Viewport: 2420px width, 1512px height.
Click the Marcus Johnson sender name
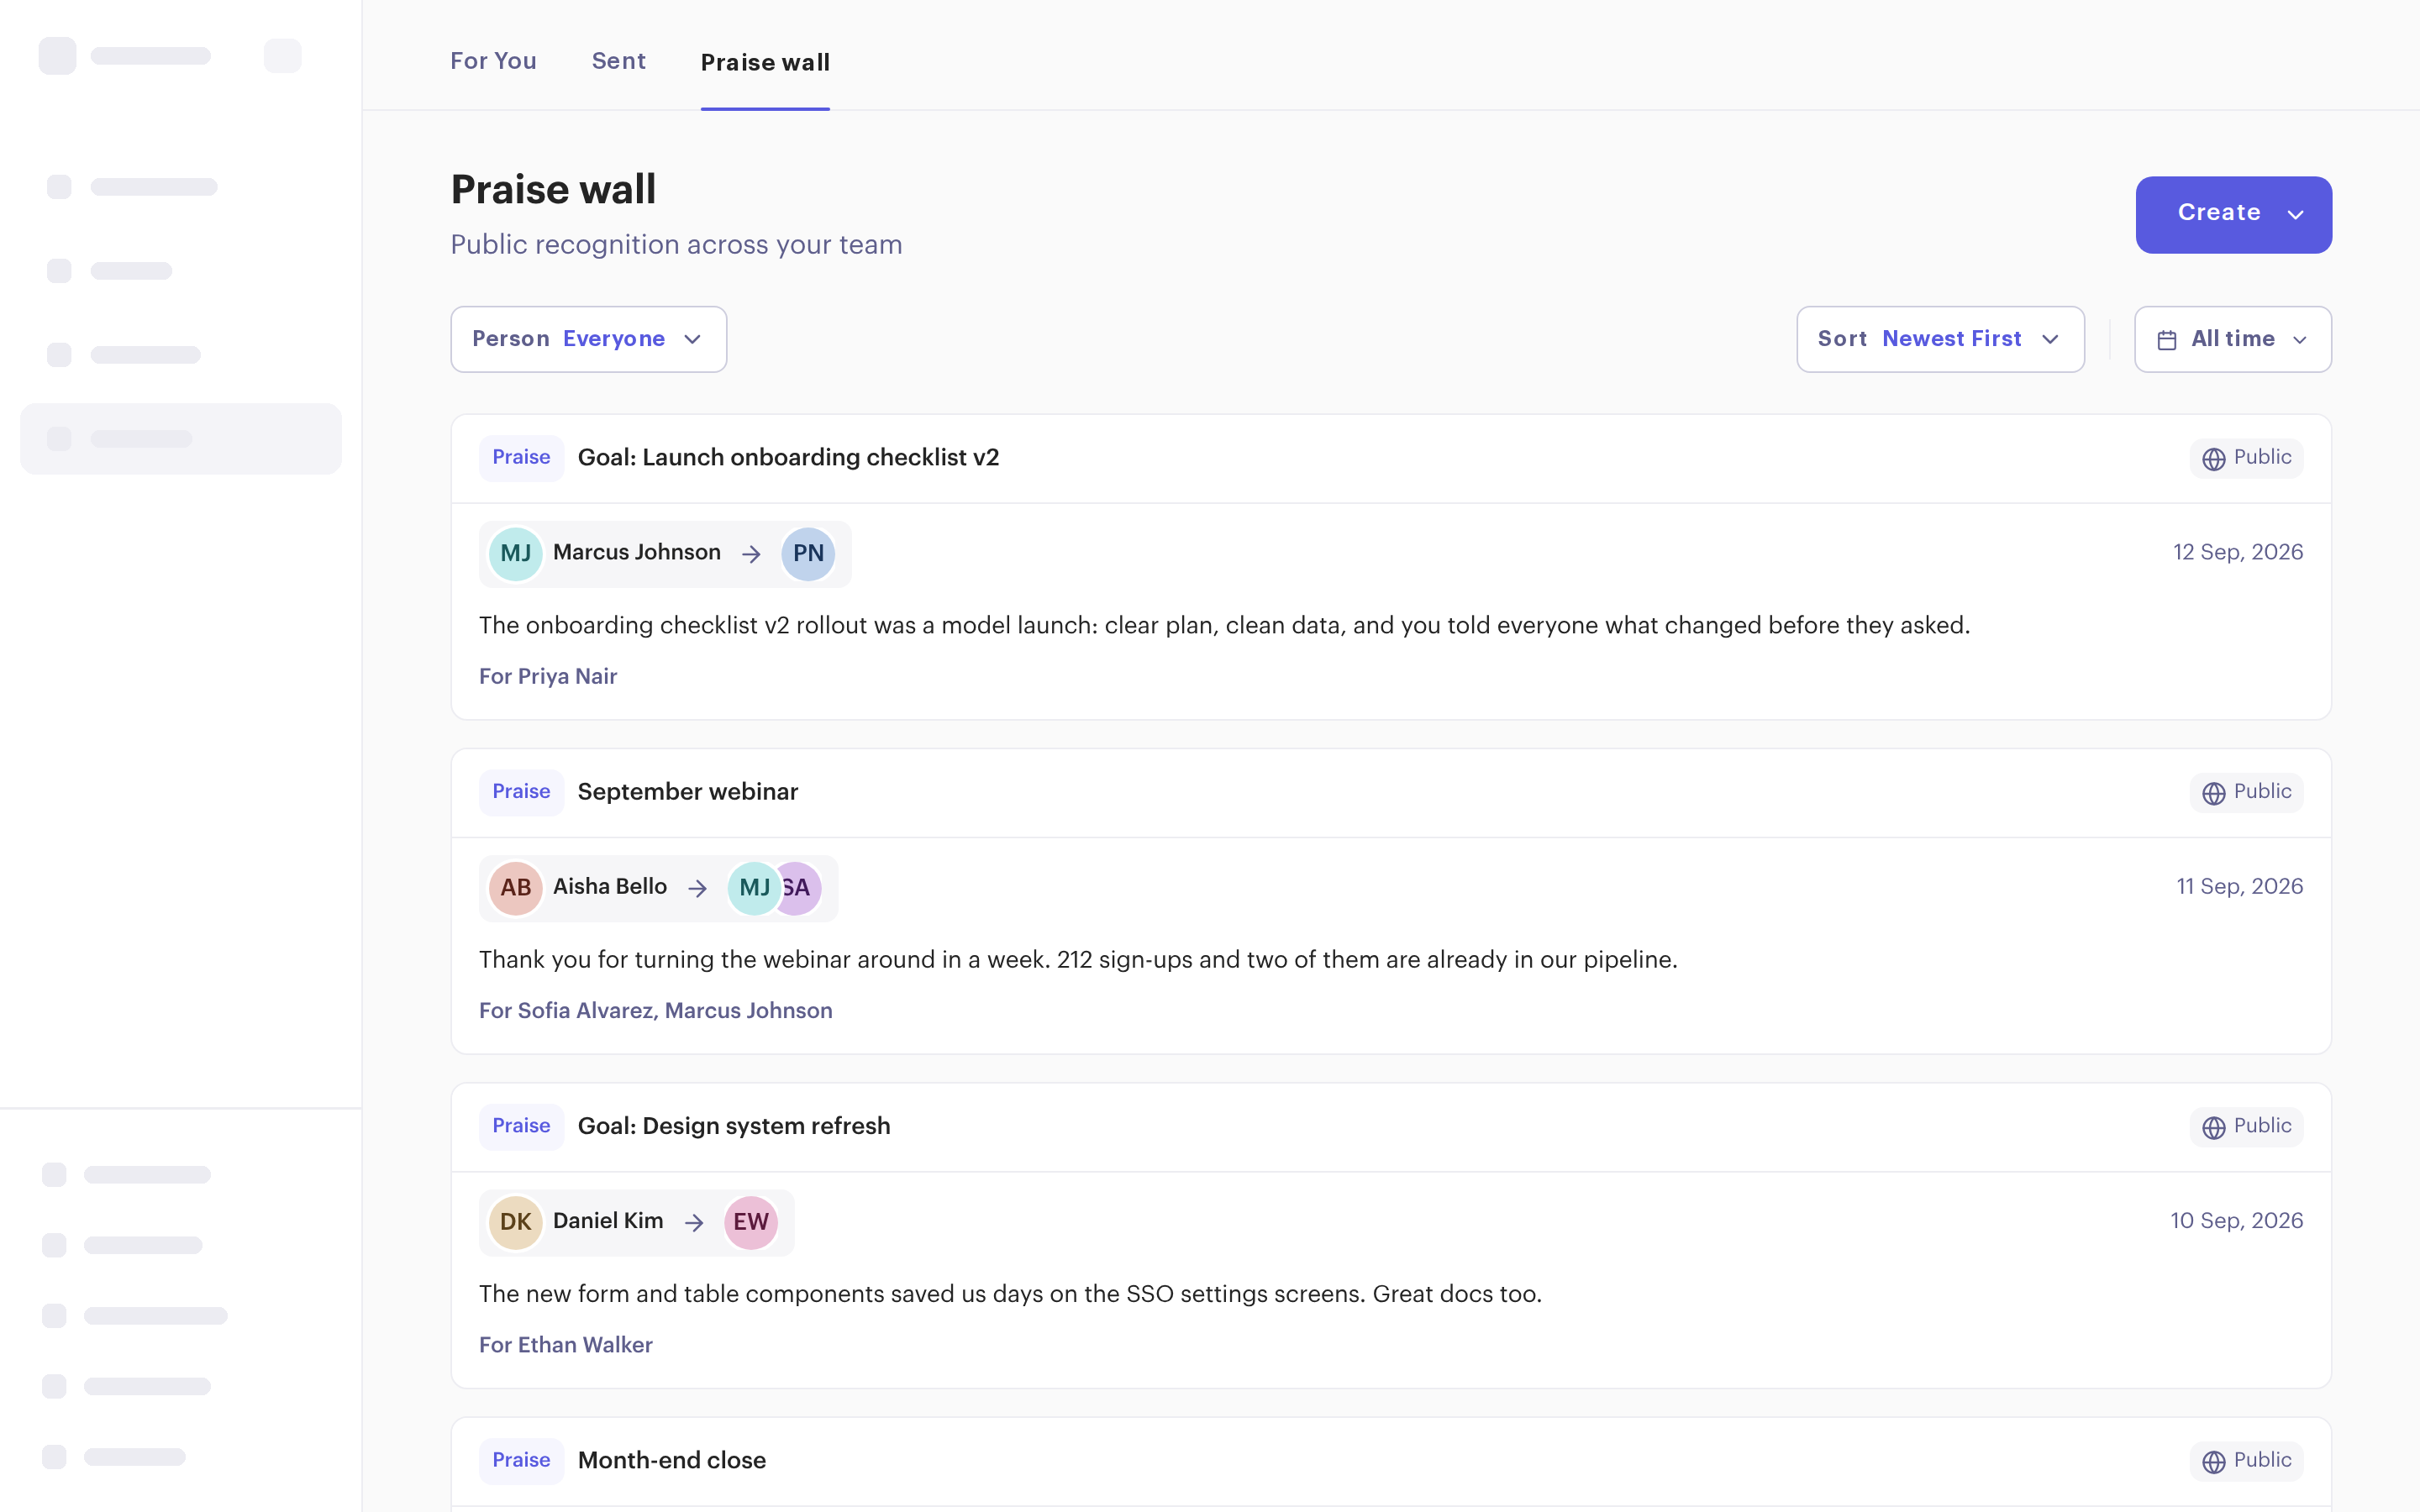click(x=637, y=552)
